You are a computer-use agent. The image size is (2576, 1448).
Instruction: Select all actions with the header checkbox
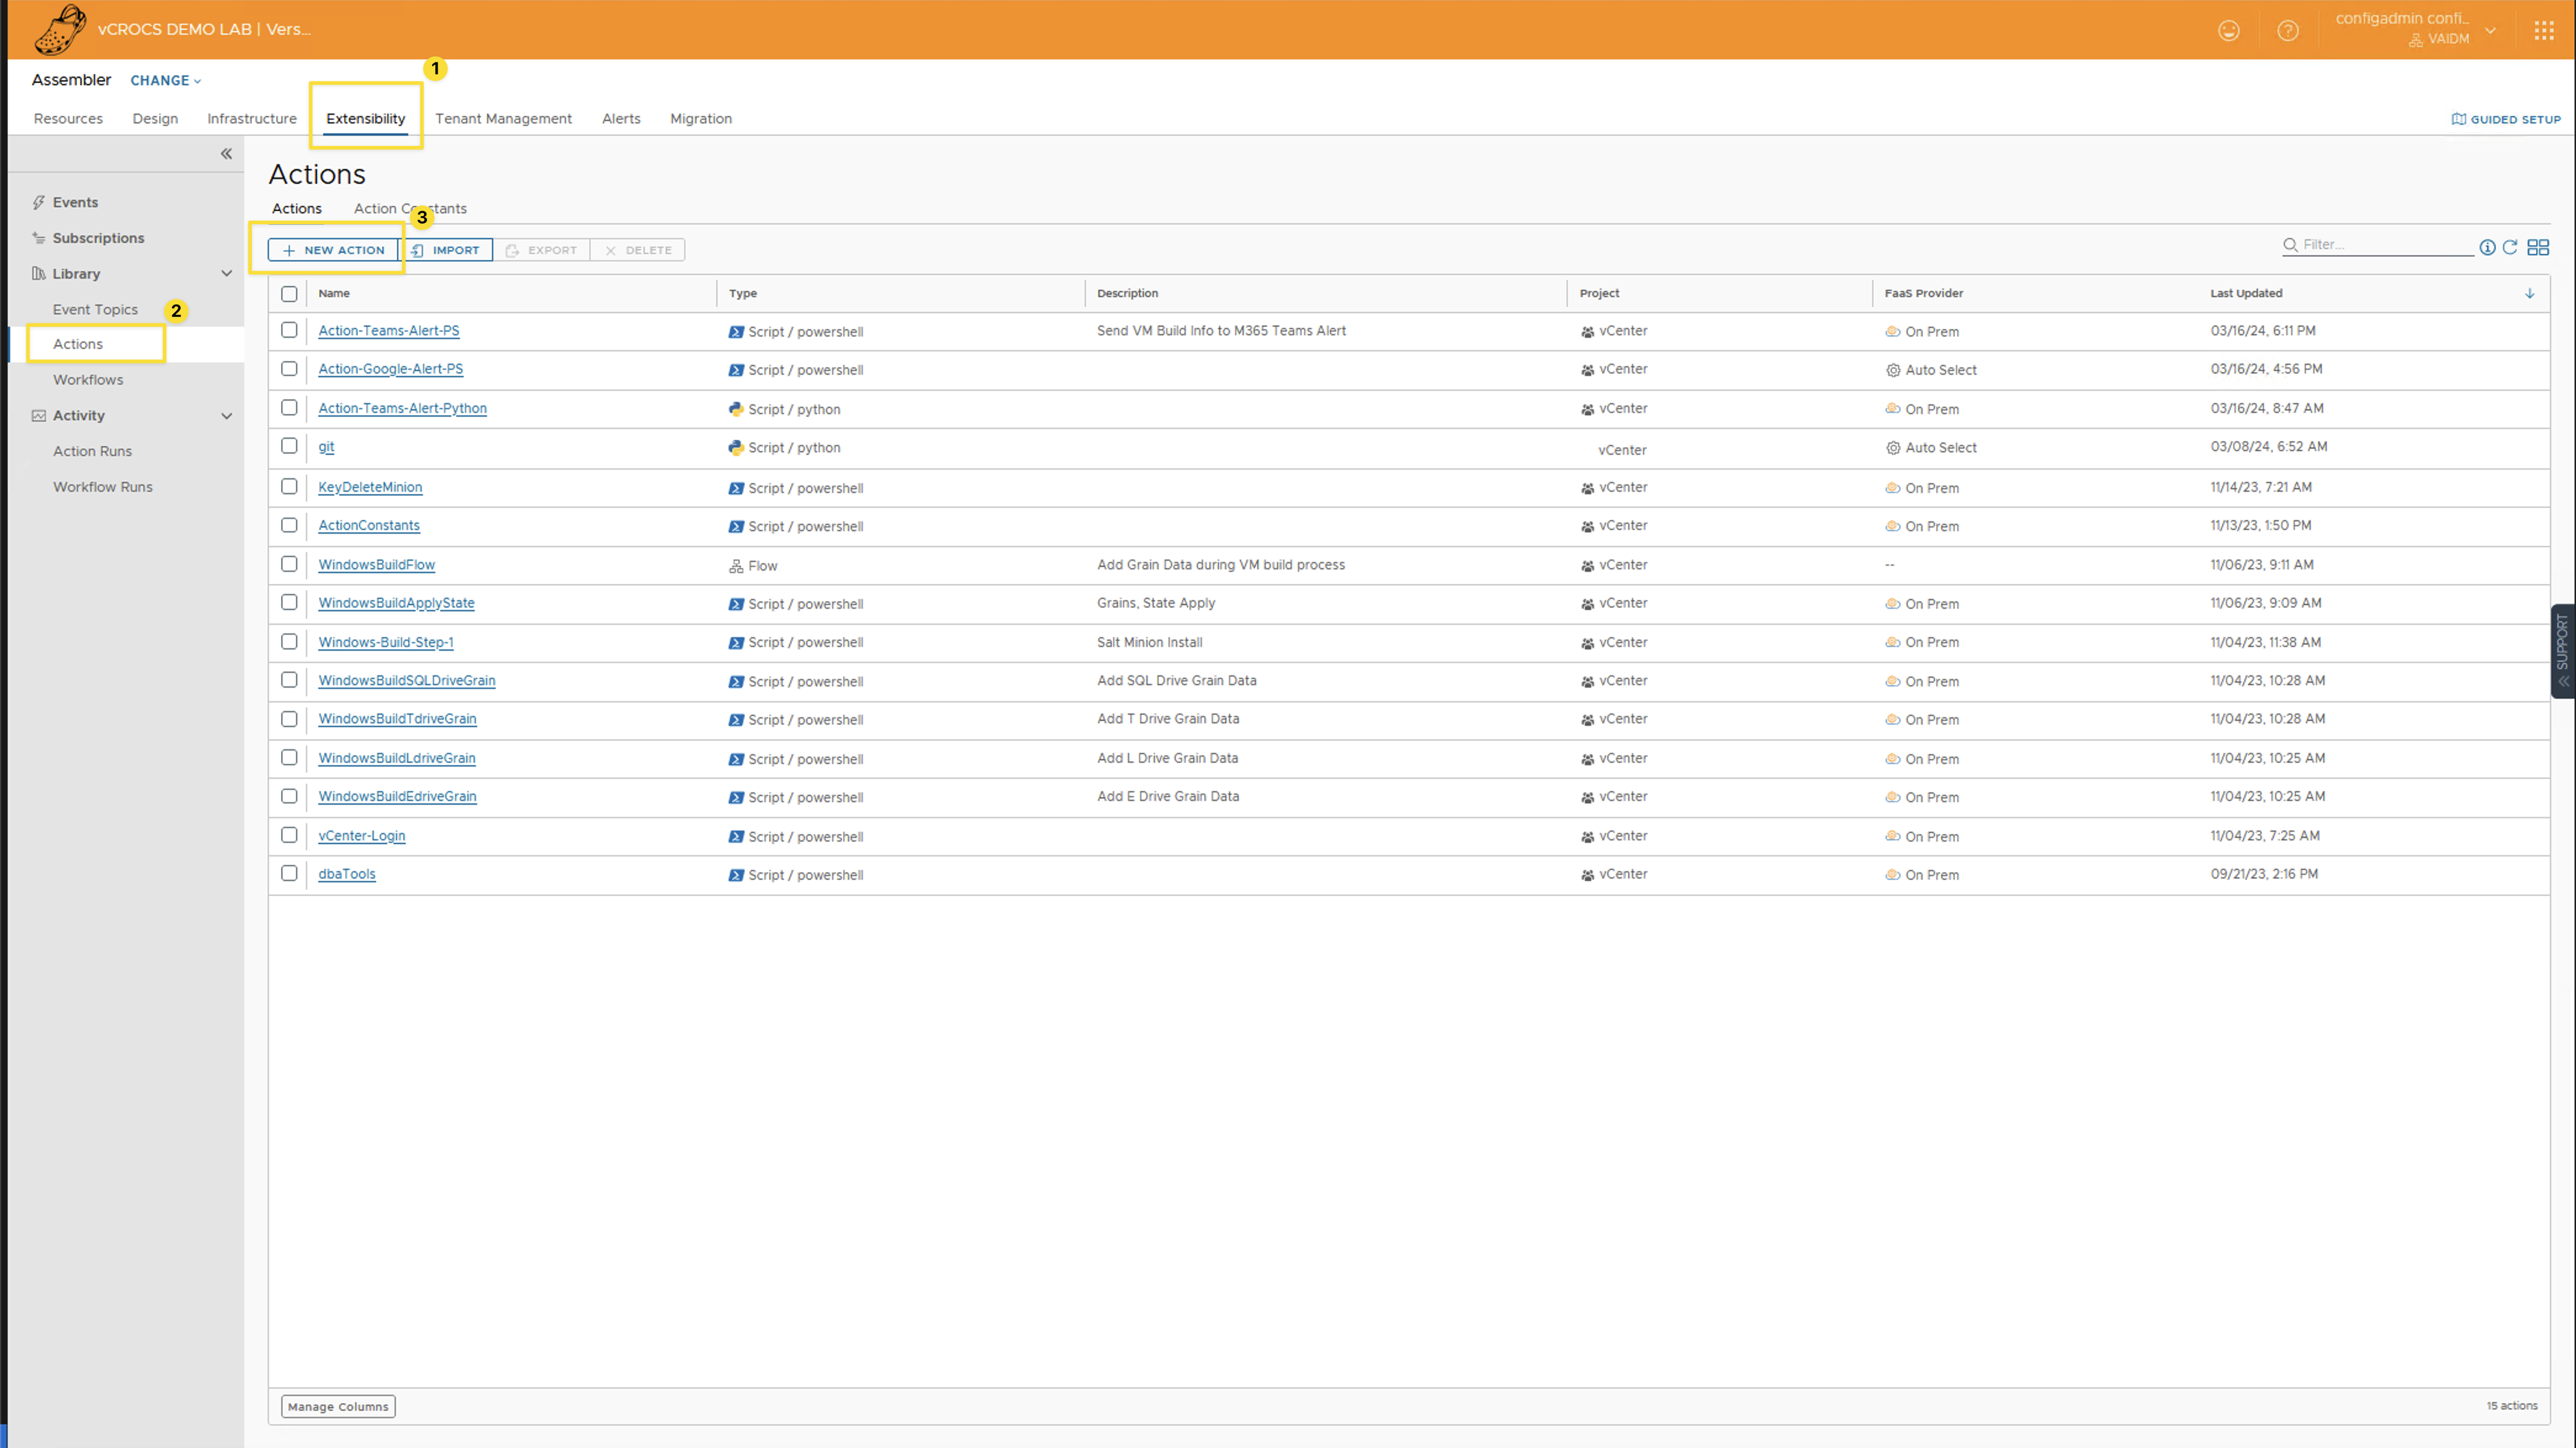point(289,293)
